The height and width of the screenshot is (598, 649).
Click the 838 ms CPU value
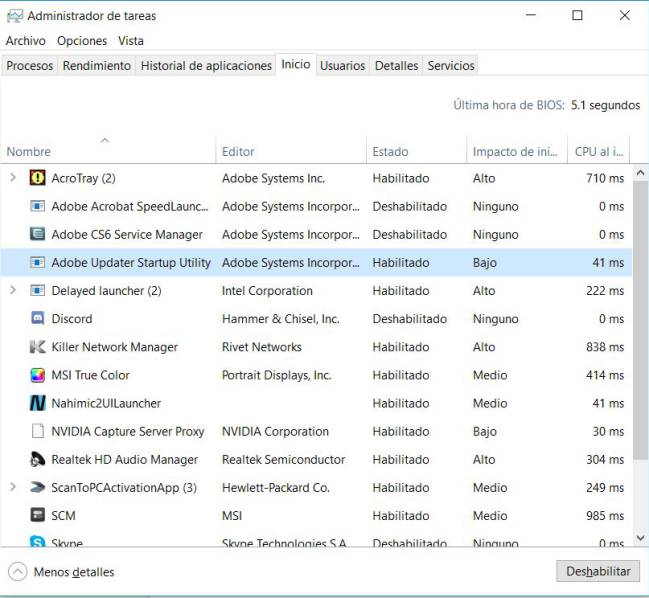pos(605,347)
